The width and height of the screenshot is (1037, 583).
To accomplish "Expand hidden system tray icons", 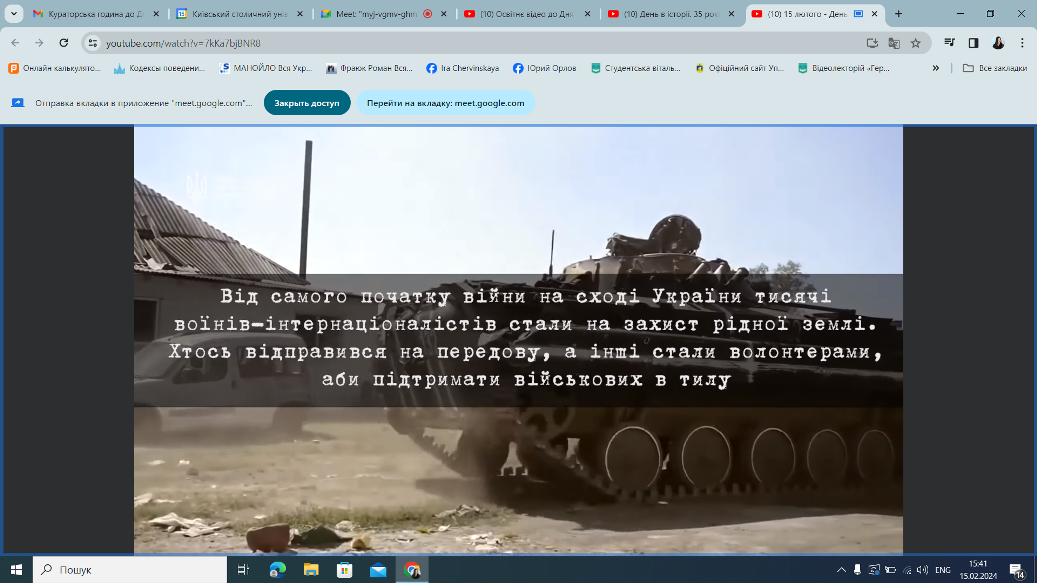I will coord(841,570).
